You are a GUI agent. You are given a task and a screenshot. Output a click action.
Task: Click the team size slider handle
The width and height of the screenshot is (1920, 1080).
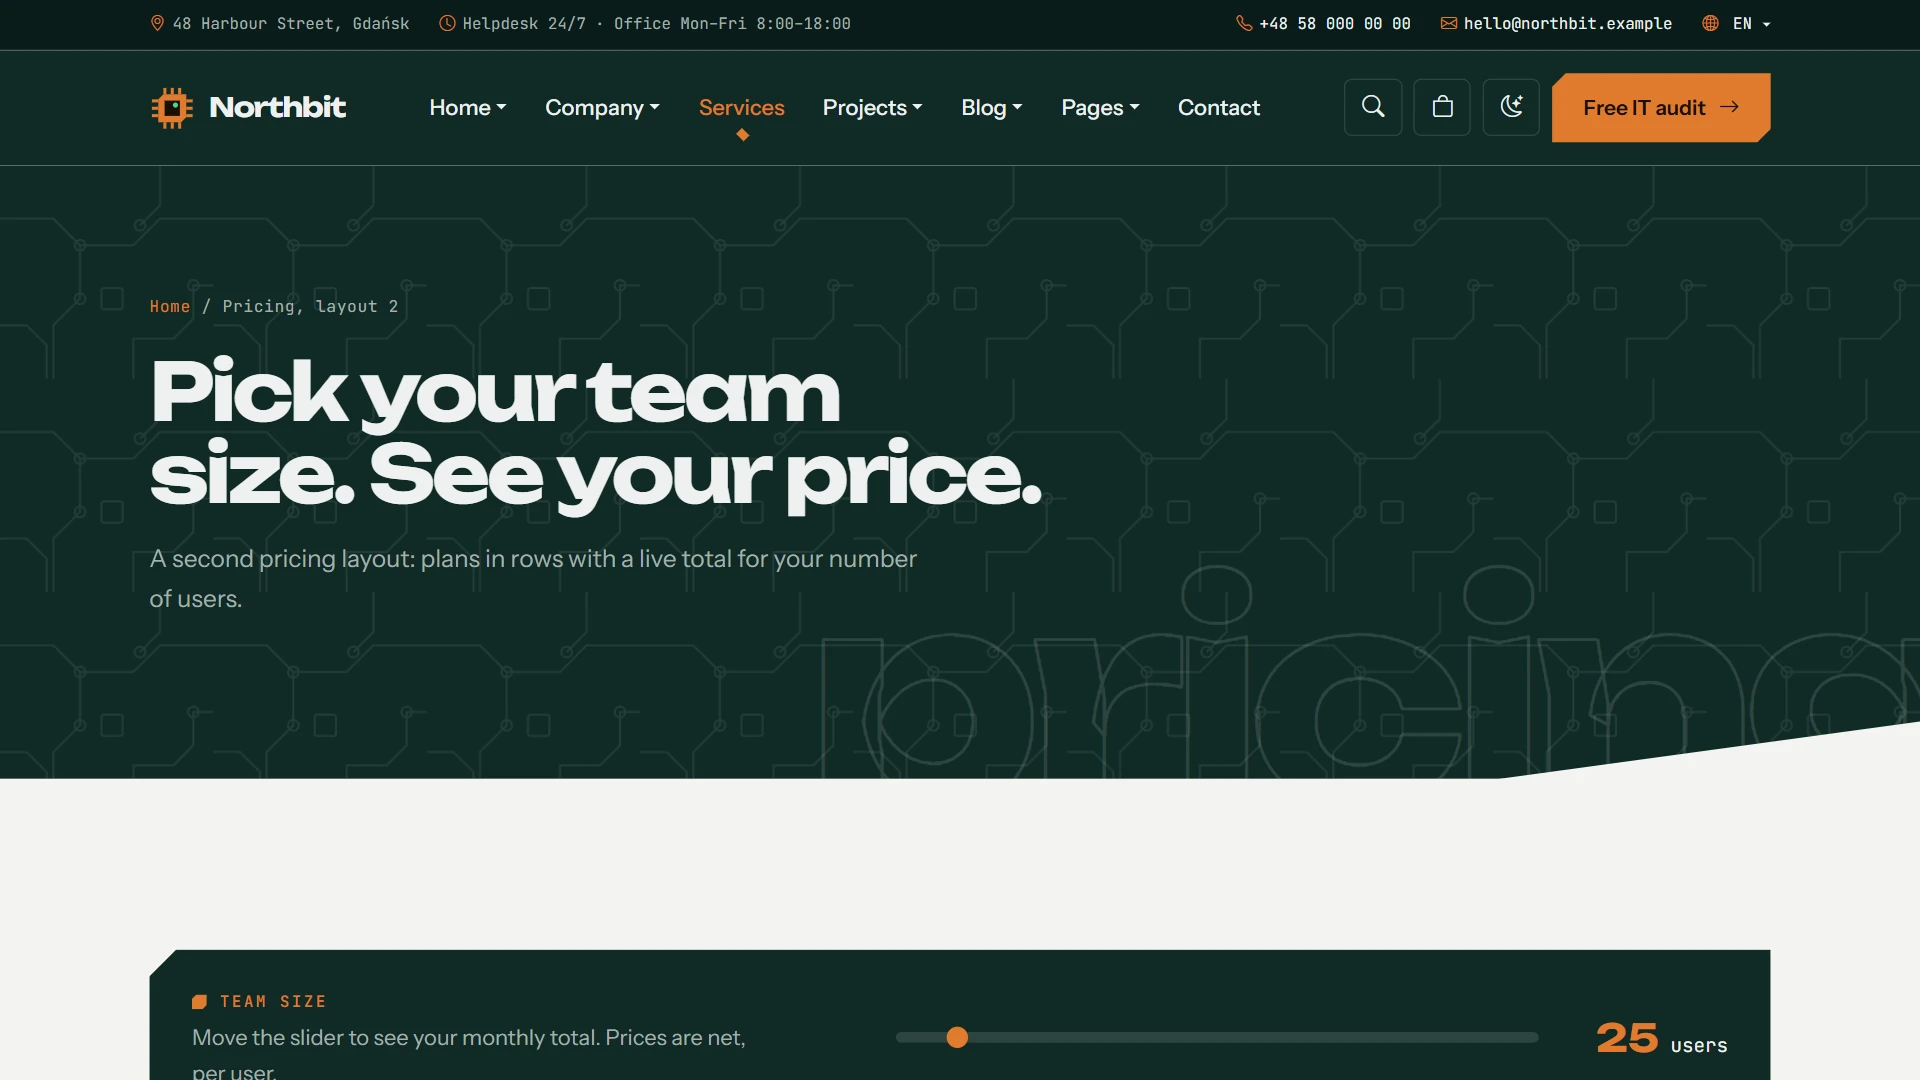[957, 1037]
